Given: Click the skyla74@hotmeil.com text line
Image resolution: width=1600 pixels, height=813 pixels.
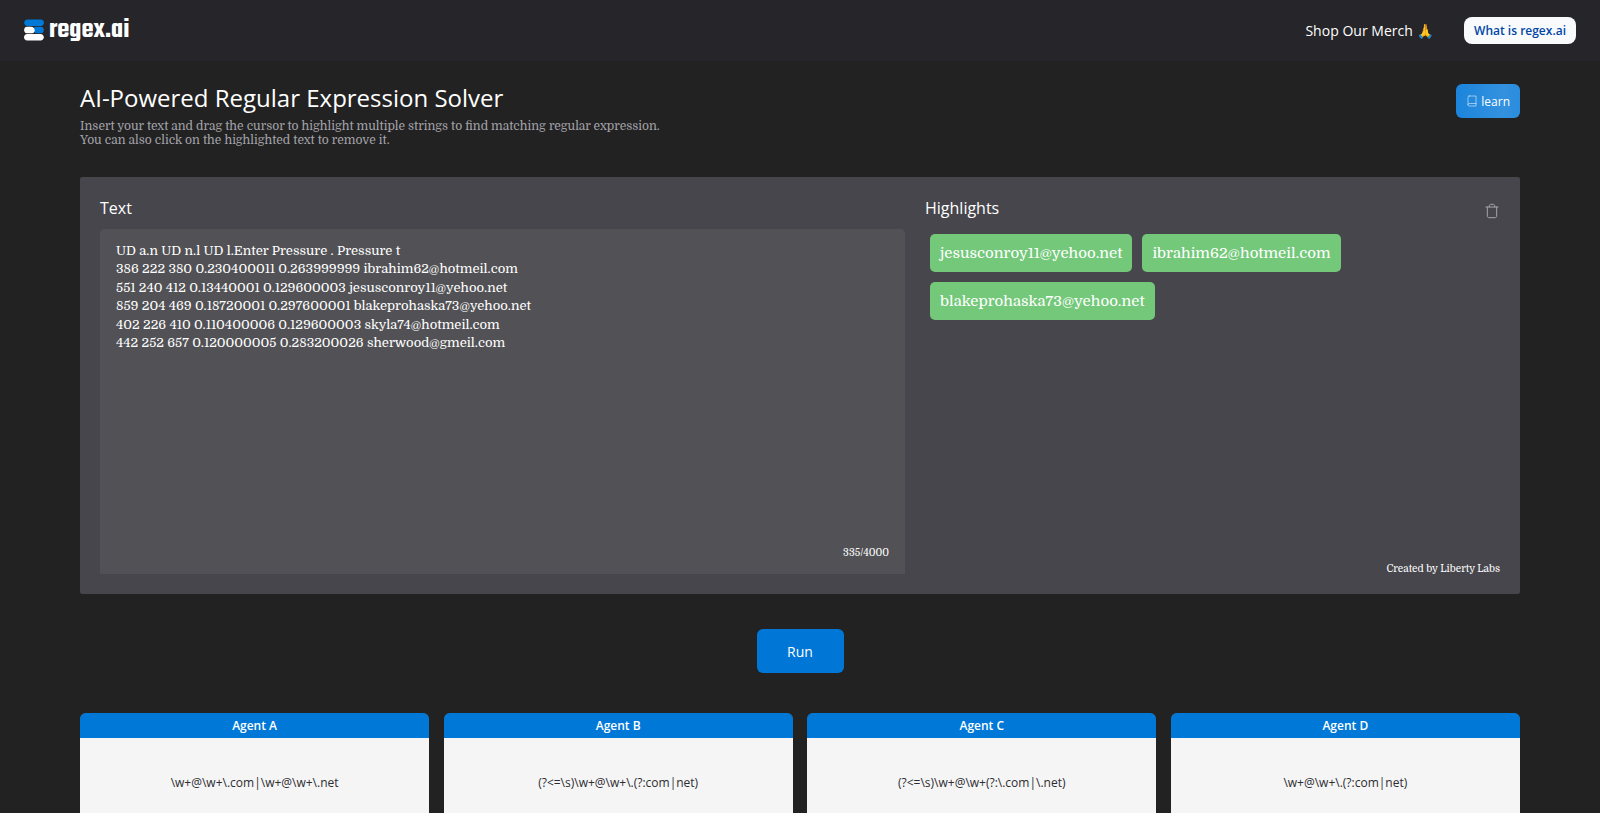Looking at the screenshot, I should click(x=308, y=324).
